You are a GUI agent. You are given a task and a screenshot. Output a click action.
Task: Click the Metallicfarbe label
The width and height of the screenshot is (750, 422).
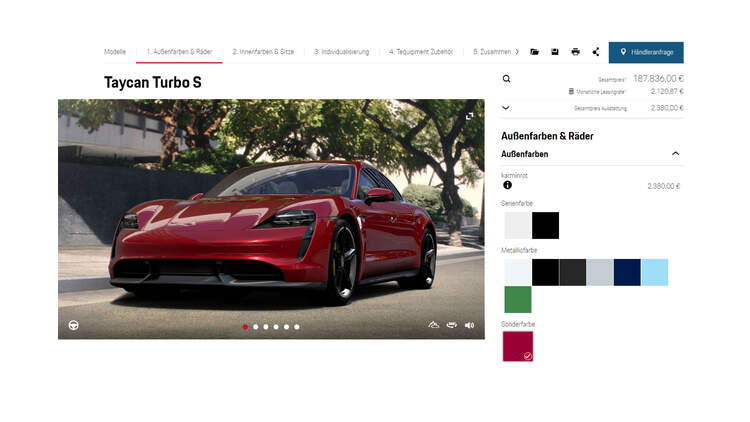click(519, 250)
